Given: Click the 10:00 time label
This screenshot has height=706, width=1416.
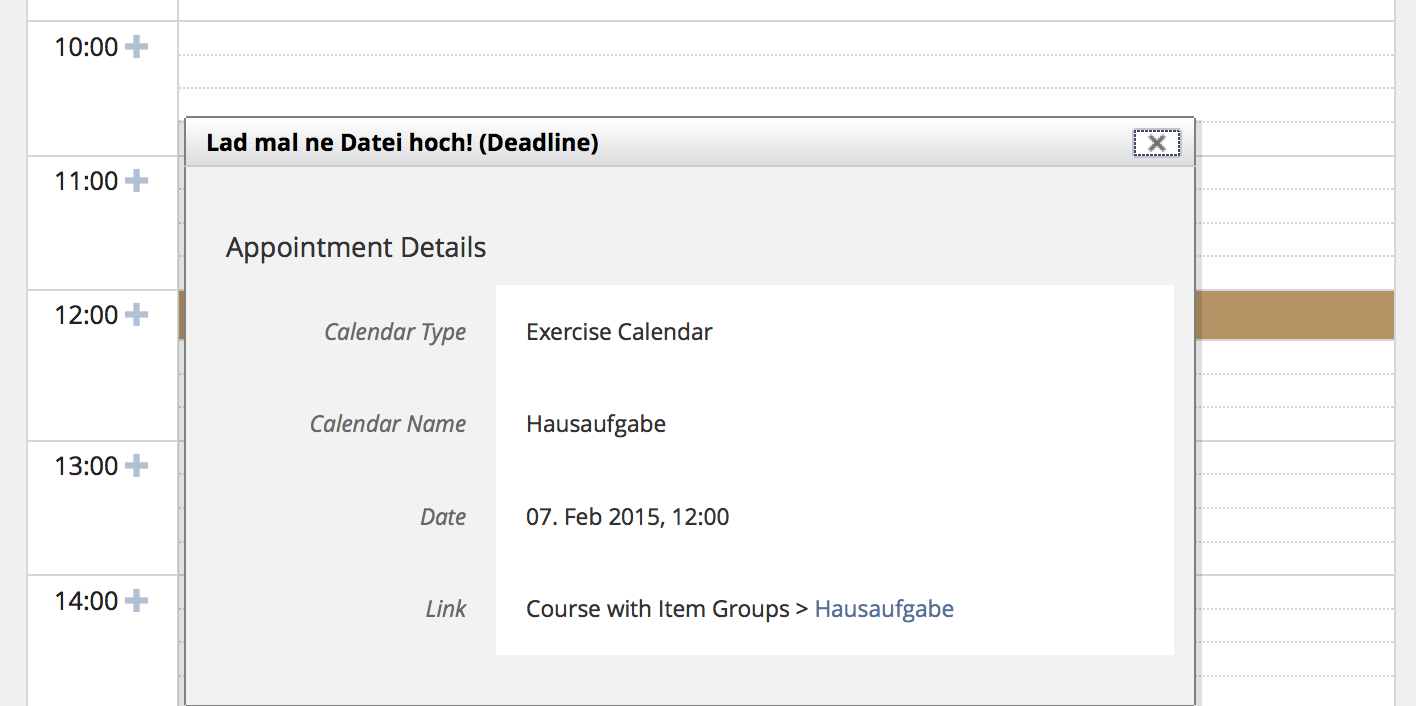Looking at the screenshot, I should coord(86,47).
